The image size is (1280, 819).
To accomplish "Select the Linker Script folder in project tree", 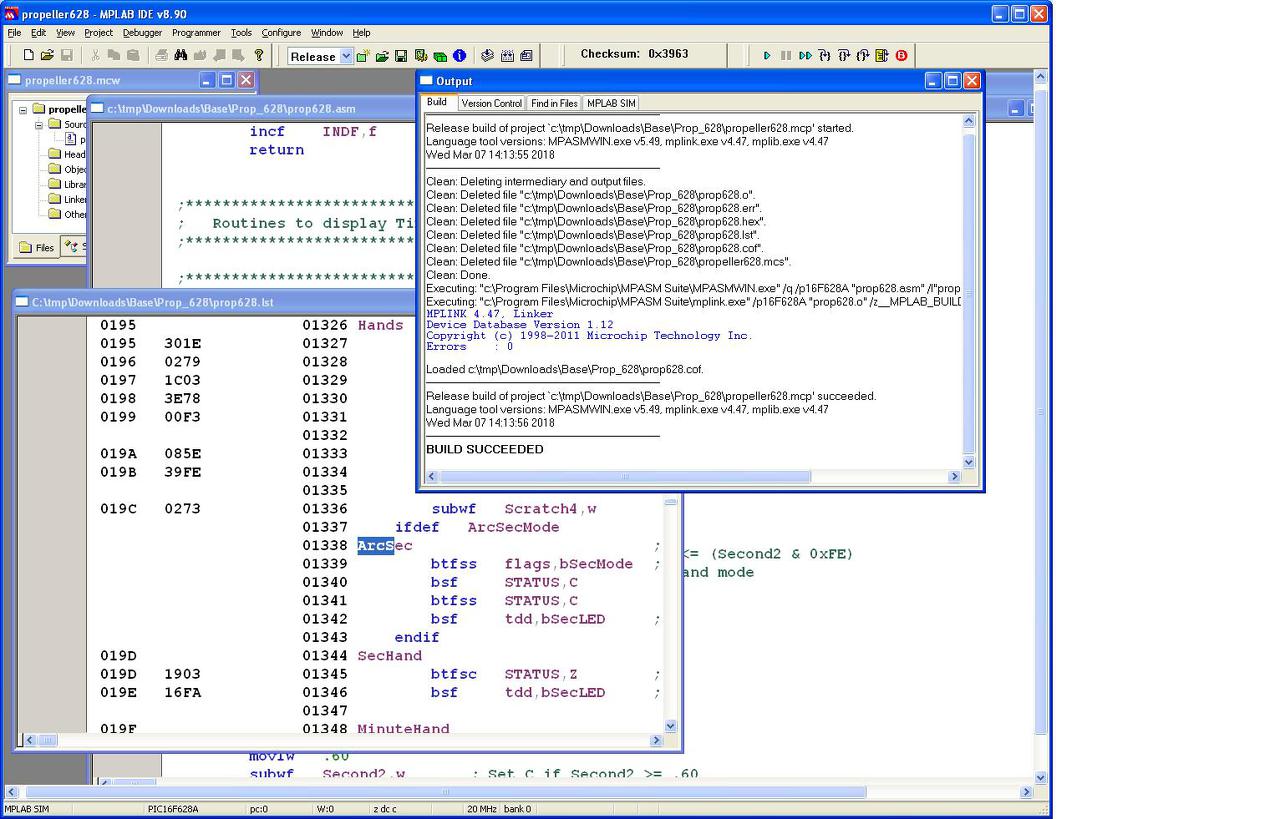I will (x=67, y=199).
